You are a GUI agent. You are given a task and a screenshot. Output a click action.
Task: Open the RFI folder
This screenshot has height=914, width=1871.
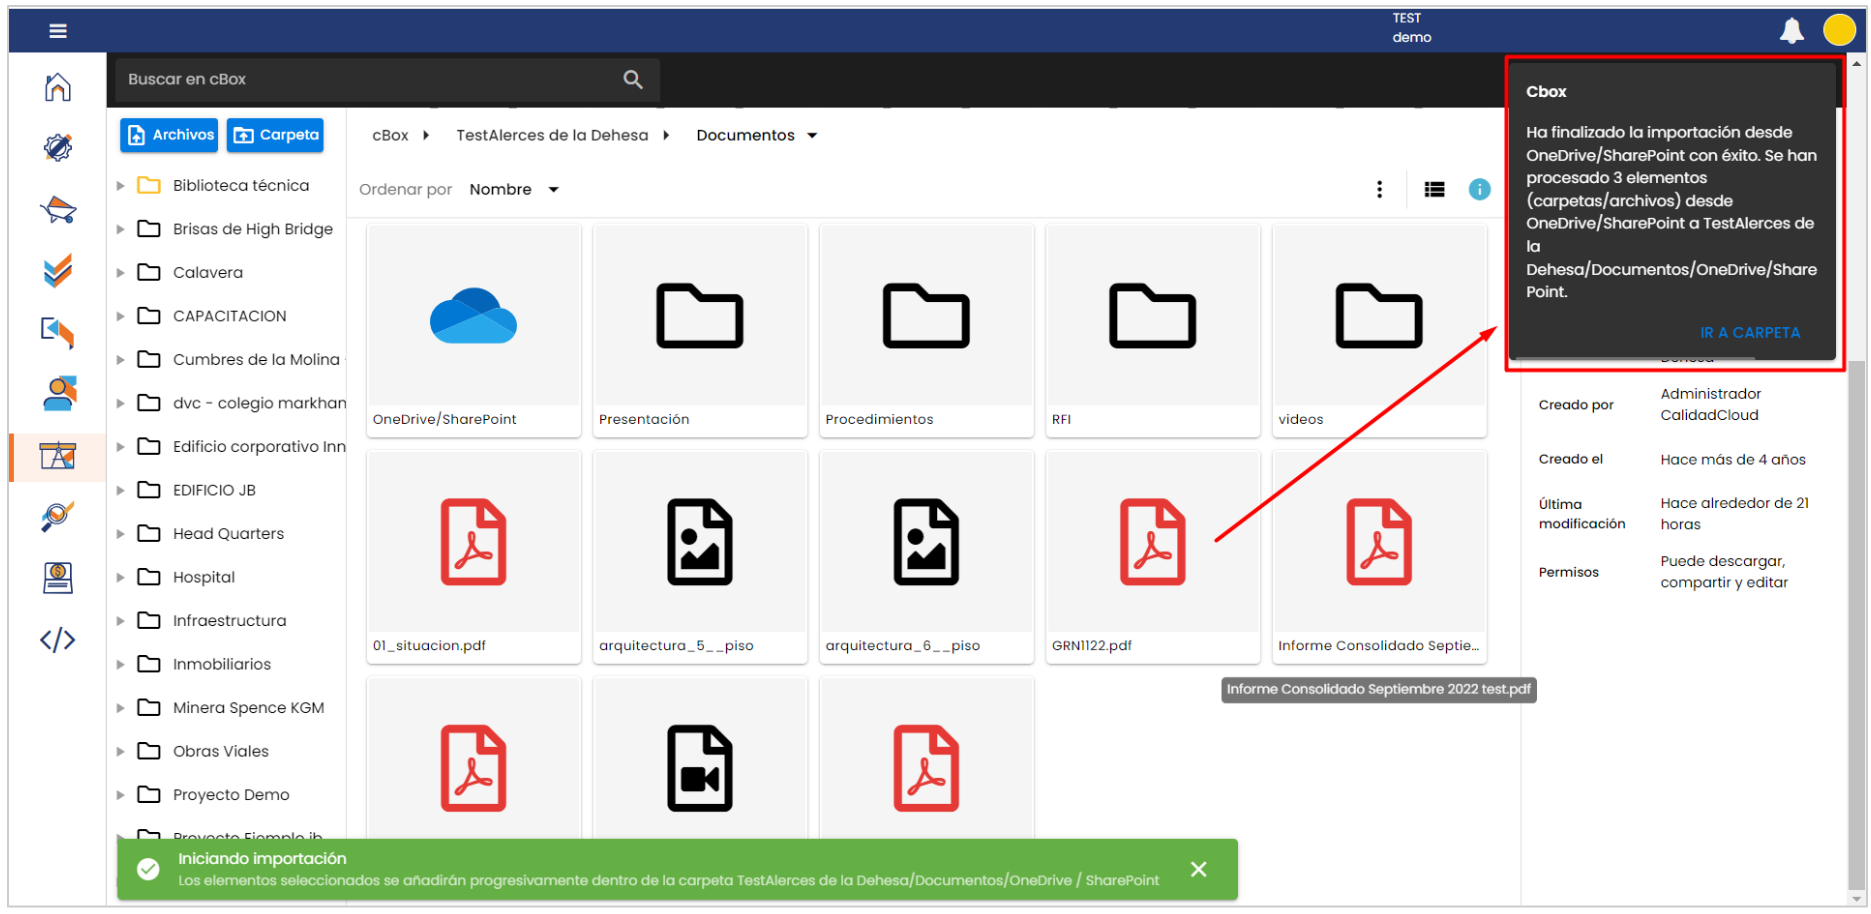coord(1153,331)
